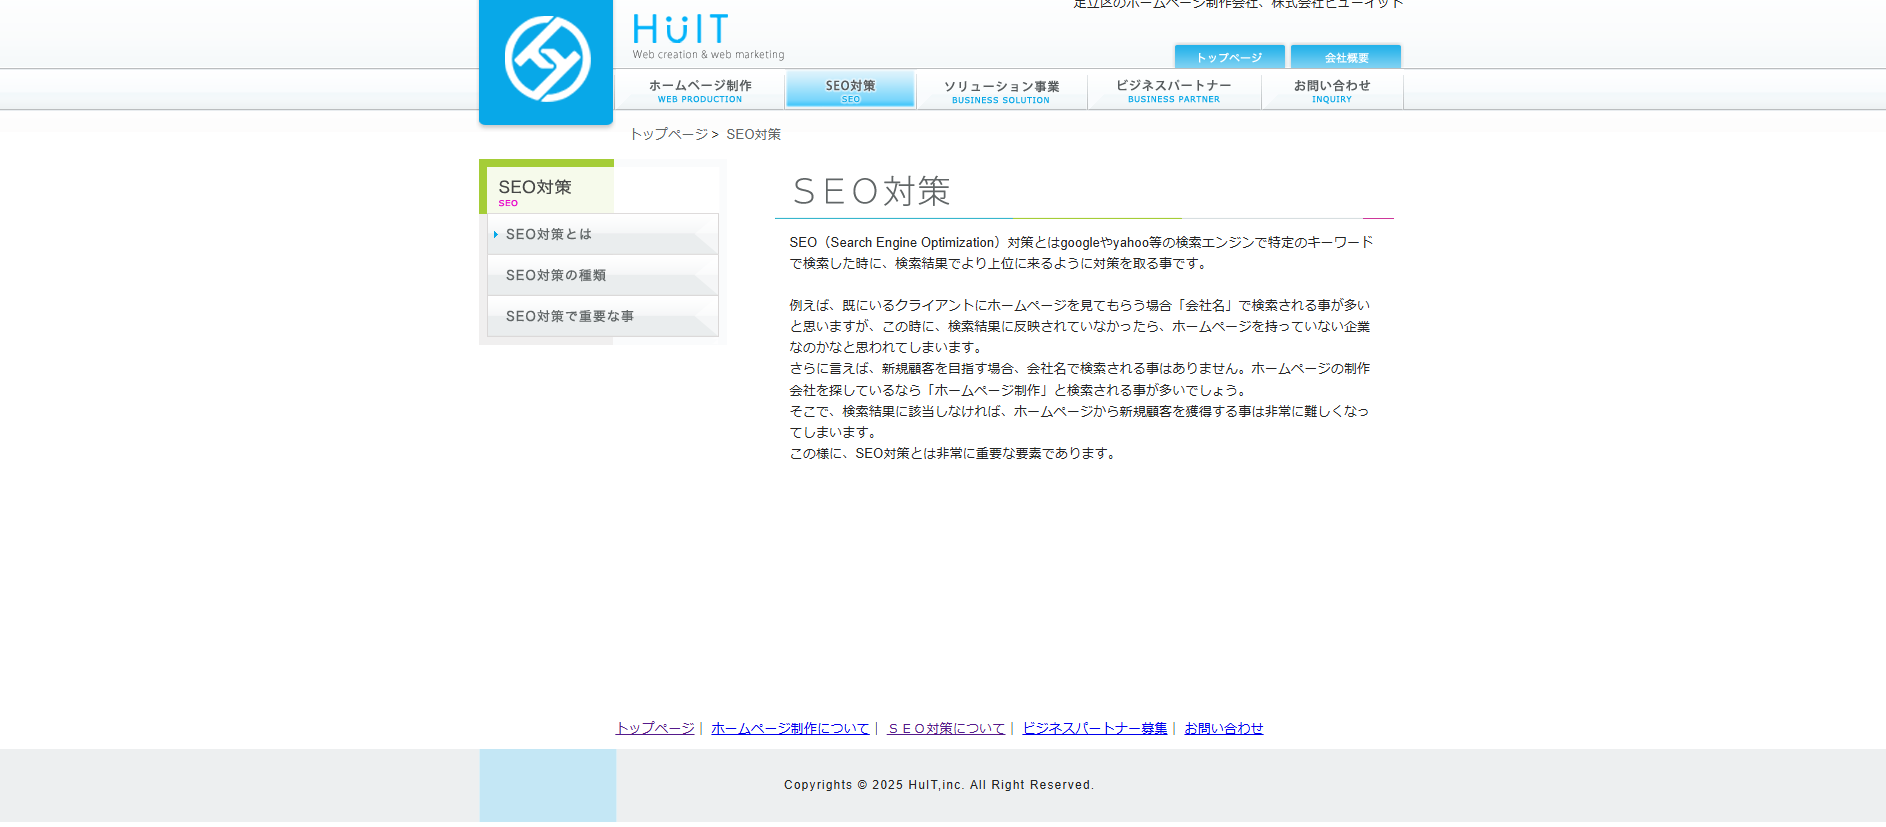Click the HuIT circular logo icon
The image size is (1886, 827).
pos(546,60)
